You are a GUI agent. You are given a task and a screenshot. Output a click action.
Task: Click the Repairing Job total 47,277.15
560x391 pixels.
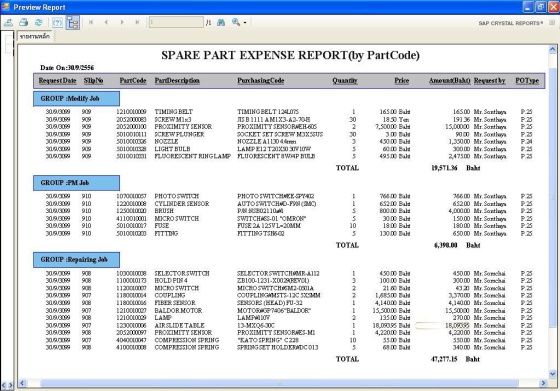pos(444,359)
